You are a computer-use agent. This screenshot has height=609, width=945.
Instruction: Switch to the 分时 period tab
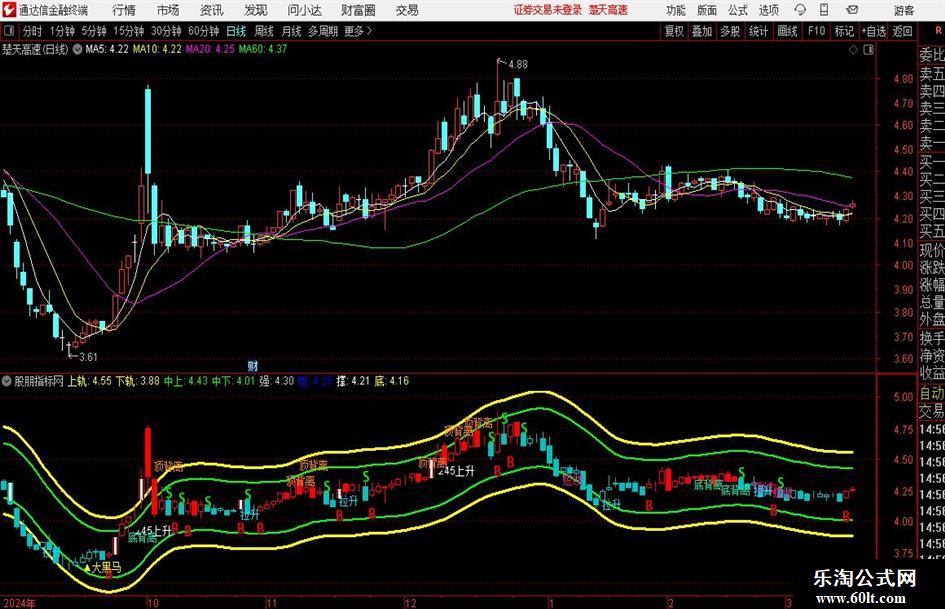[33, 31]
